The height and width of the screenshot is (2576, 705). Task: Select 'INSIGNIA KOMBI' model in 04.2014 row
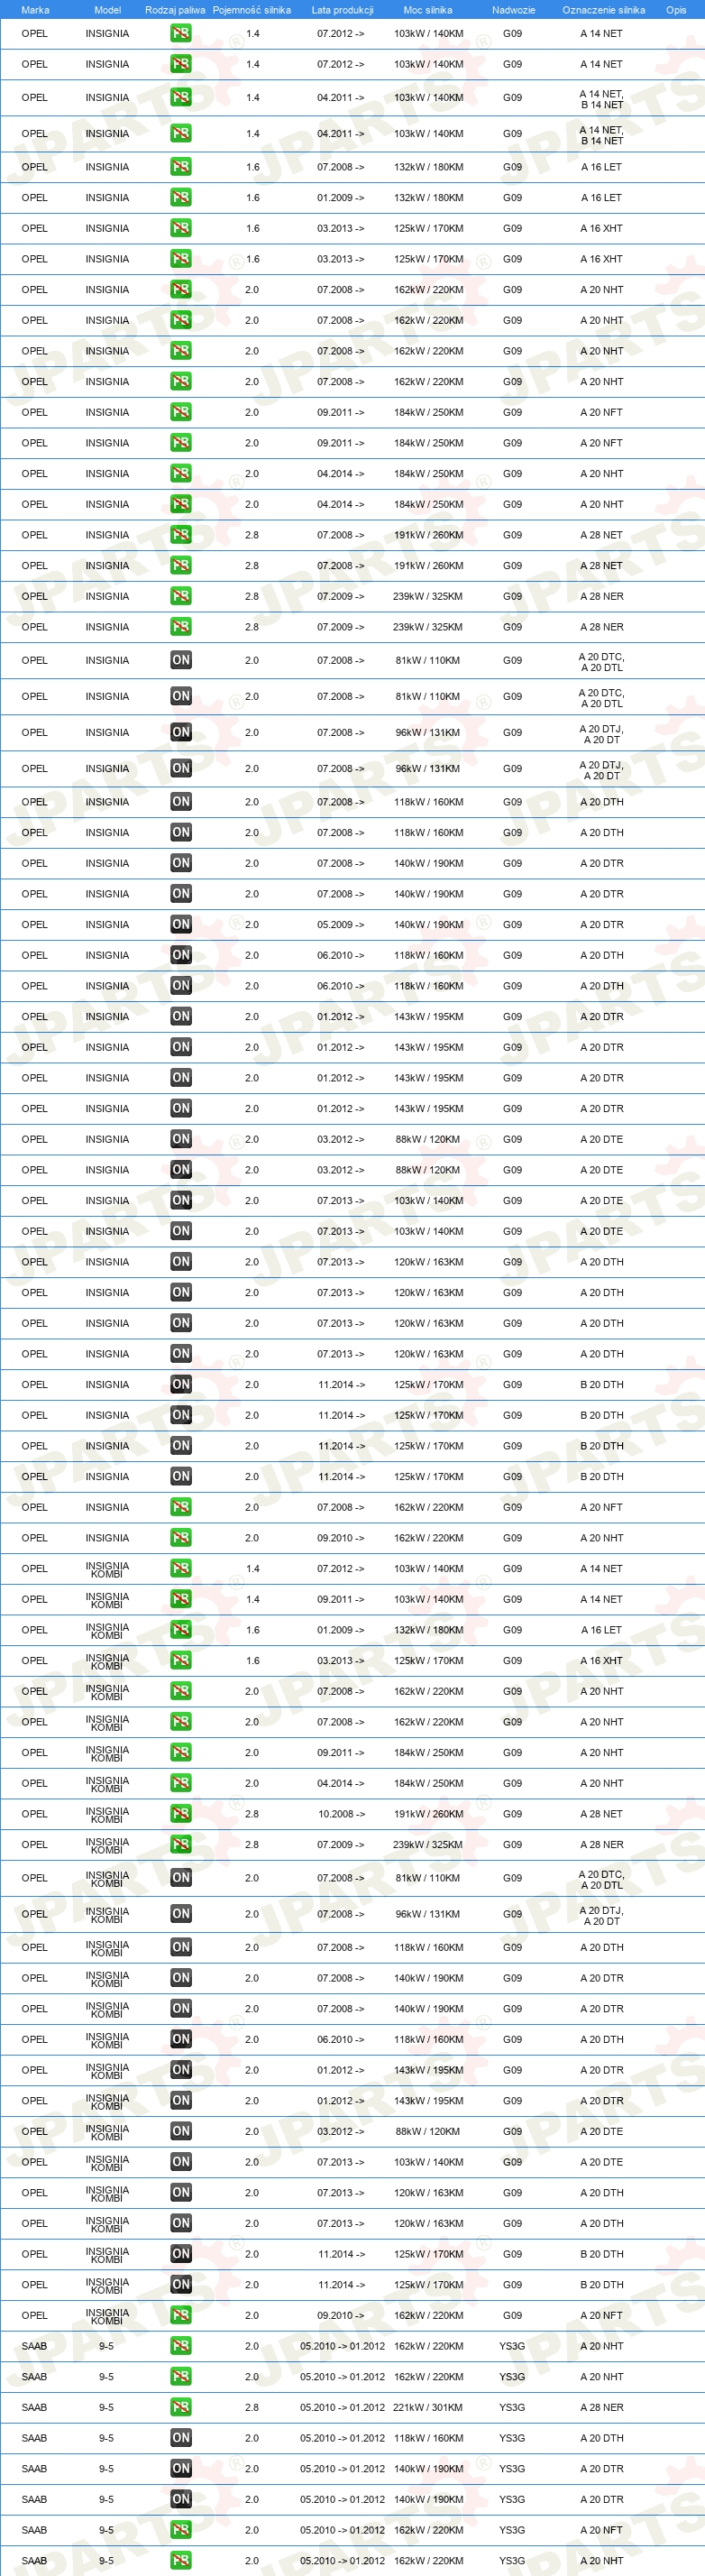pyautogui.click(x=107, y=1783)
